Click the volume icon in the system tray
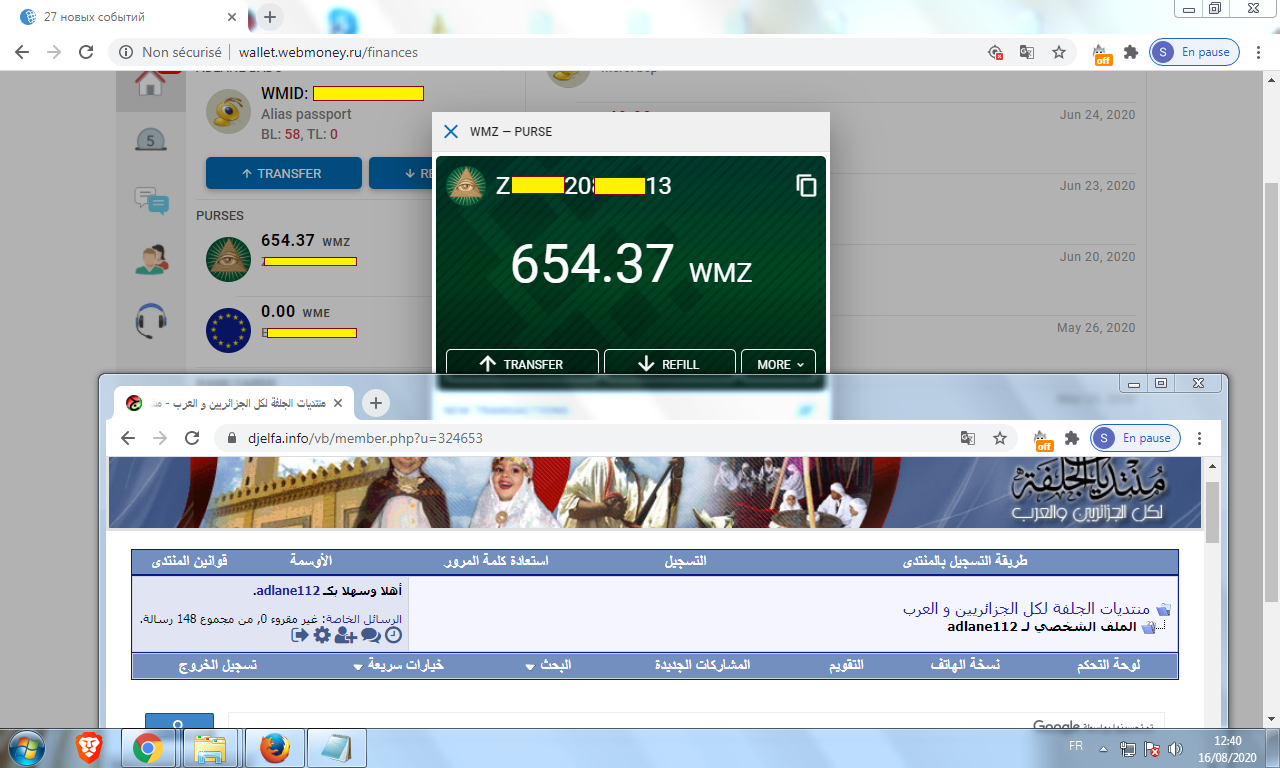This screenshot has width=1280, height=768. 1177,747
